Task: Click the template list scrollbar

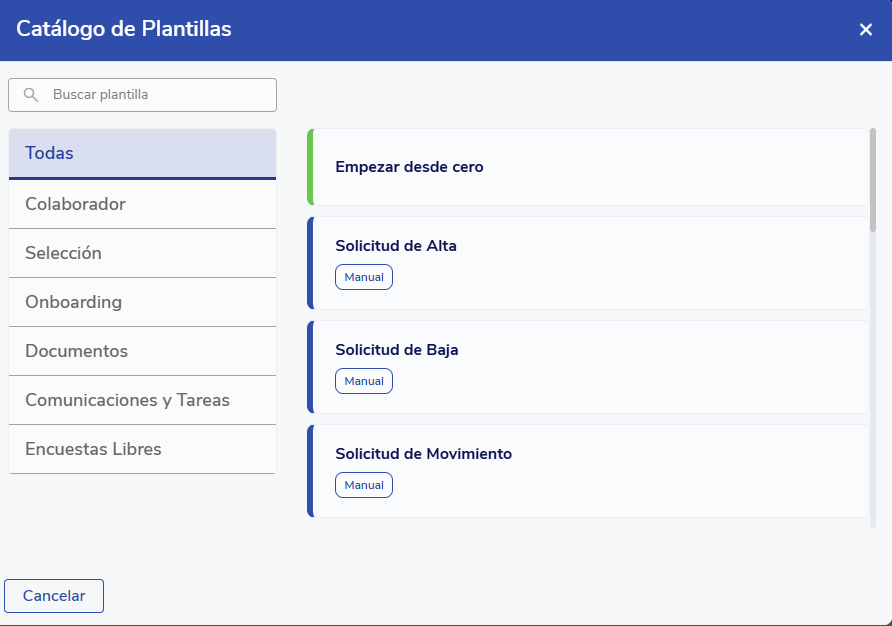Action: (x=873, y=180)
